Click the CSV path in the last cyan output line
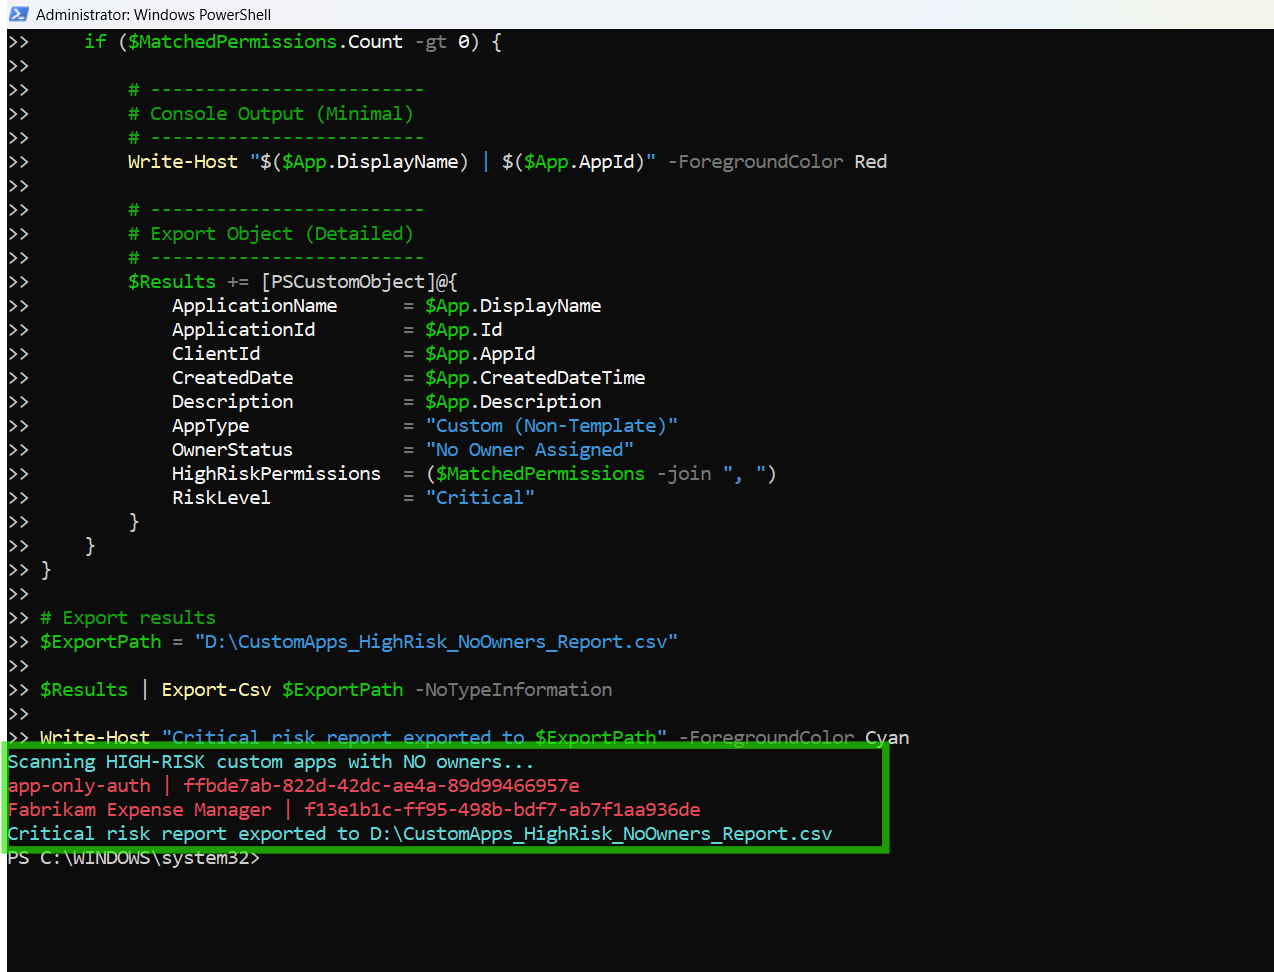The image size is (1274, 972). (x=600, y=834)
